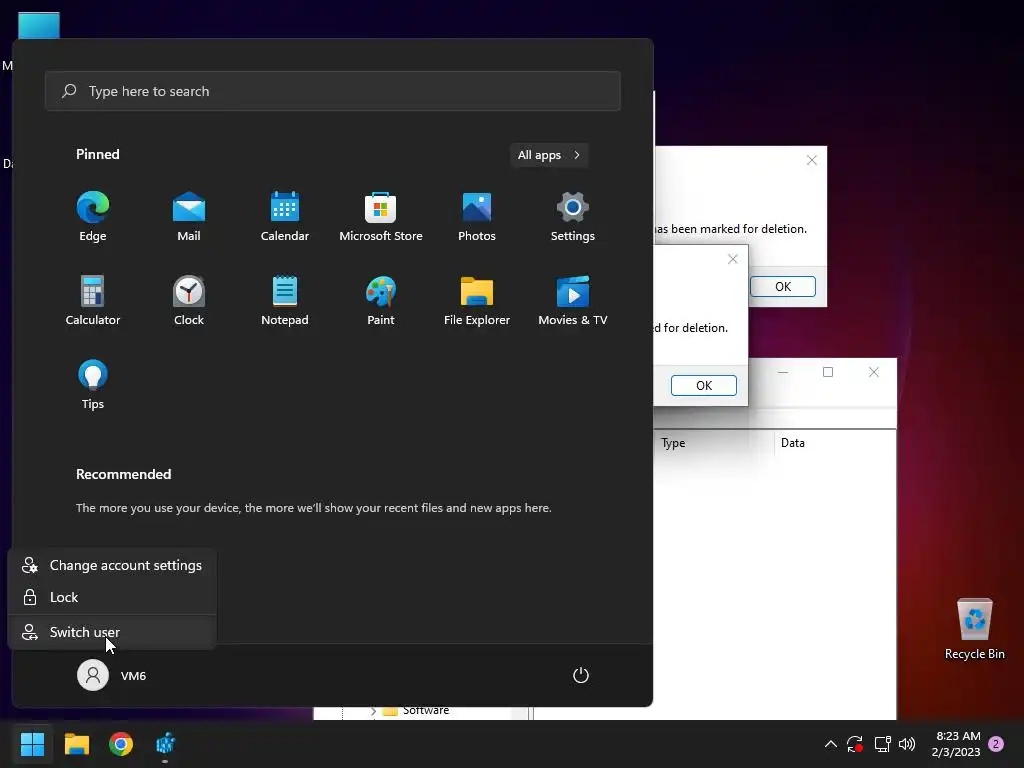Open File Explorer from pinned apps

pos(477,300)
